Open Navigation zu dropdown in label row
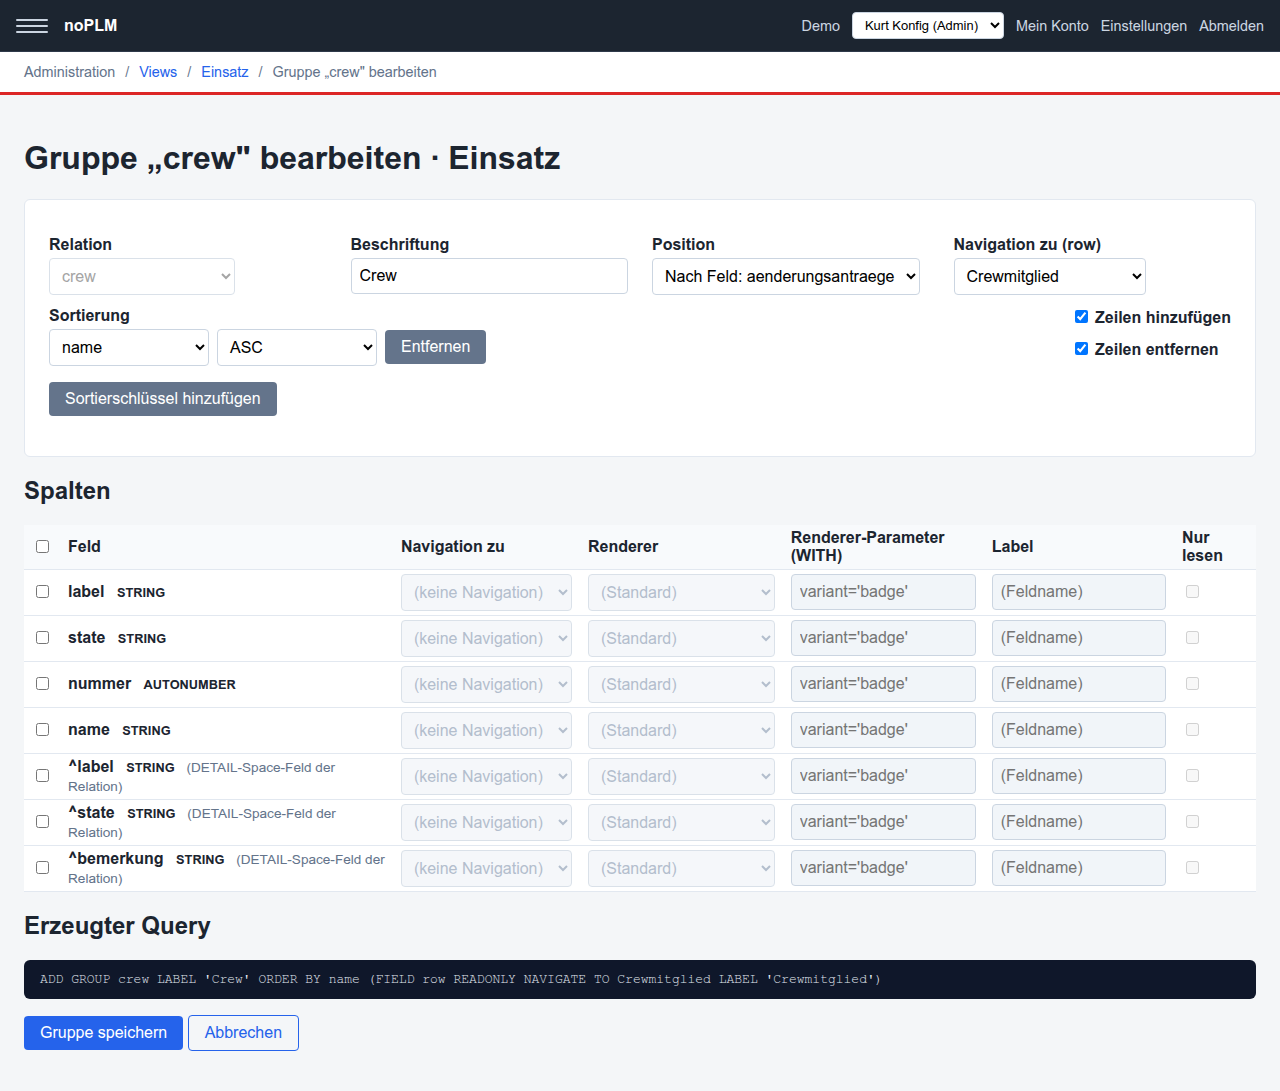1280x1091 pixels. 486,593
